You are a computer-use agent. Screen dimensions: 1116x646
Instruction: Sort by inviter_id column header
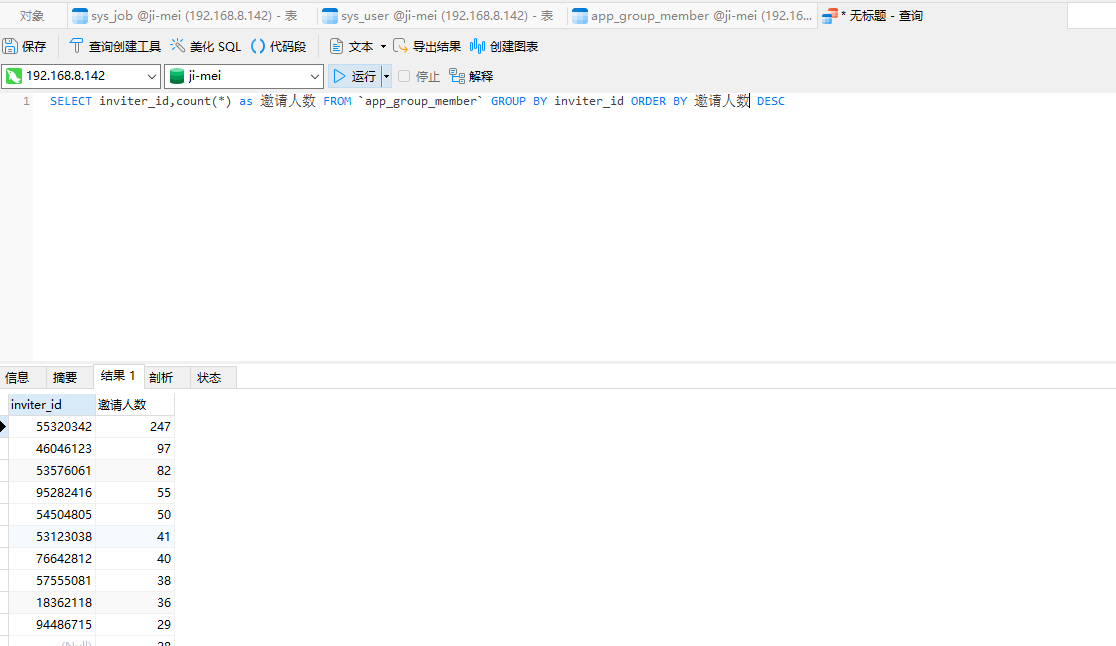[x=50, y=404]
